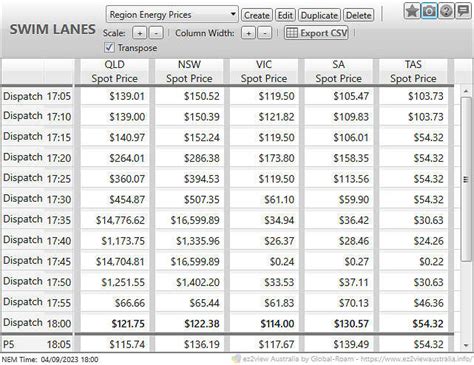
Task: Click SA price $0.27 cell
Action: pyautogui.click(x=339, y=261)
